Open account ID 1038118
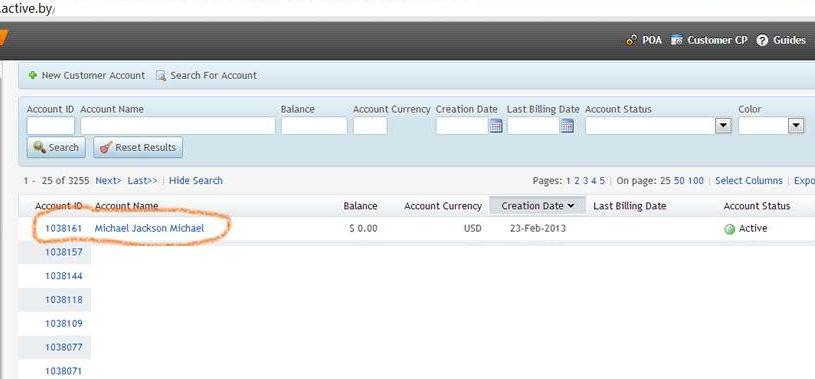Screen dimensions: 815x379 63,300
